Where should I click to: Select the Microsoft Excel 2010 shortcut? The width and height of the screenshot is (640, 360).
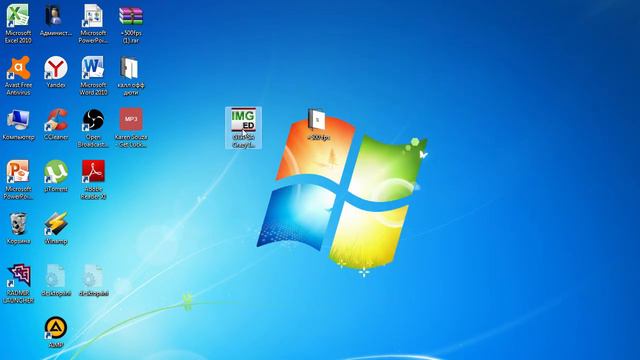18,24
